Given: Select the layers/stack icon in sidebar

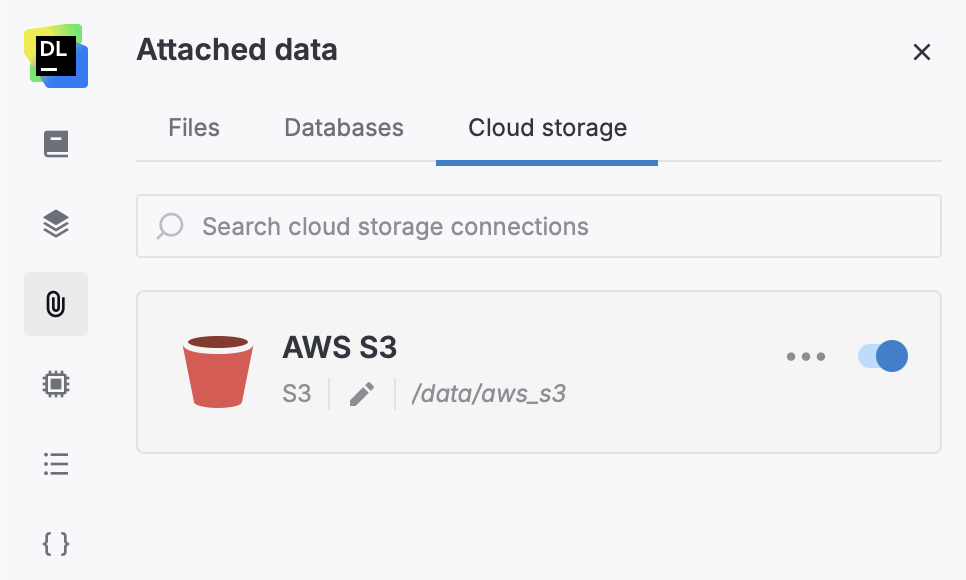Looking at the screenshot, I should [56, 224].
